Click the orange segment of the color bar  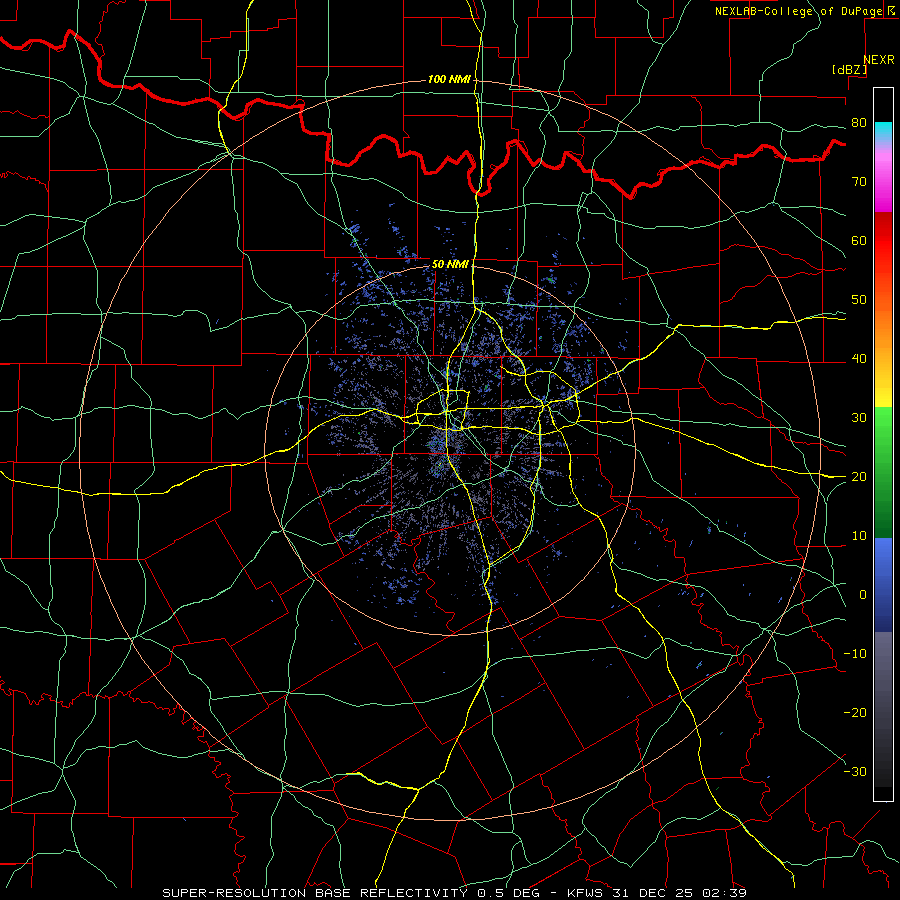883,327
